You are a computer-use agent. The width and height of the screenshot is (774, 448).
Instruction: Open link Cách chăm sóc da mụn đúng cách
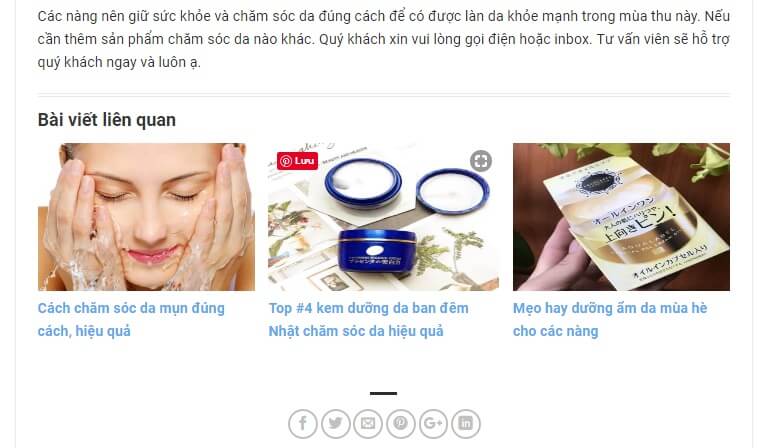tap(131, 319)
